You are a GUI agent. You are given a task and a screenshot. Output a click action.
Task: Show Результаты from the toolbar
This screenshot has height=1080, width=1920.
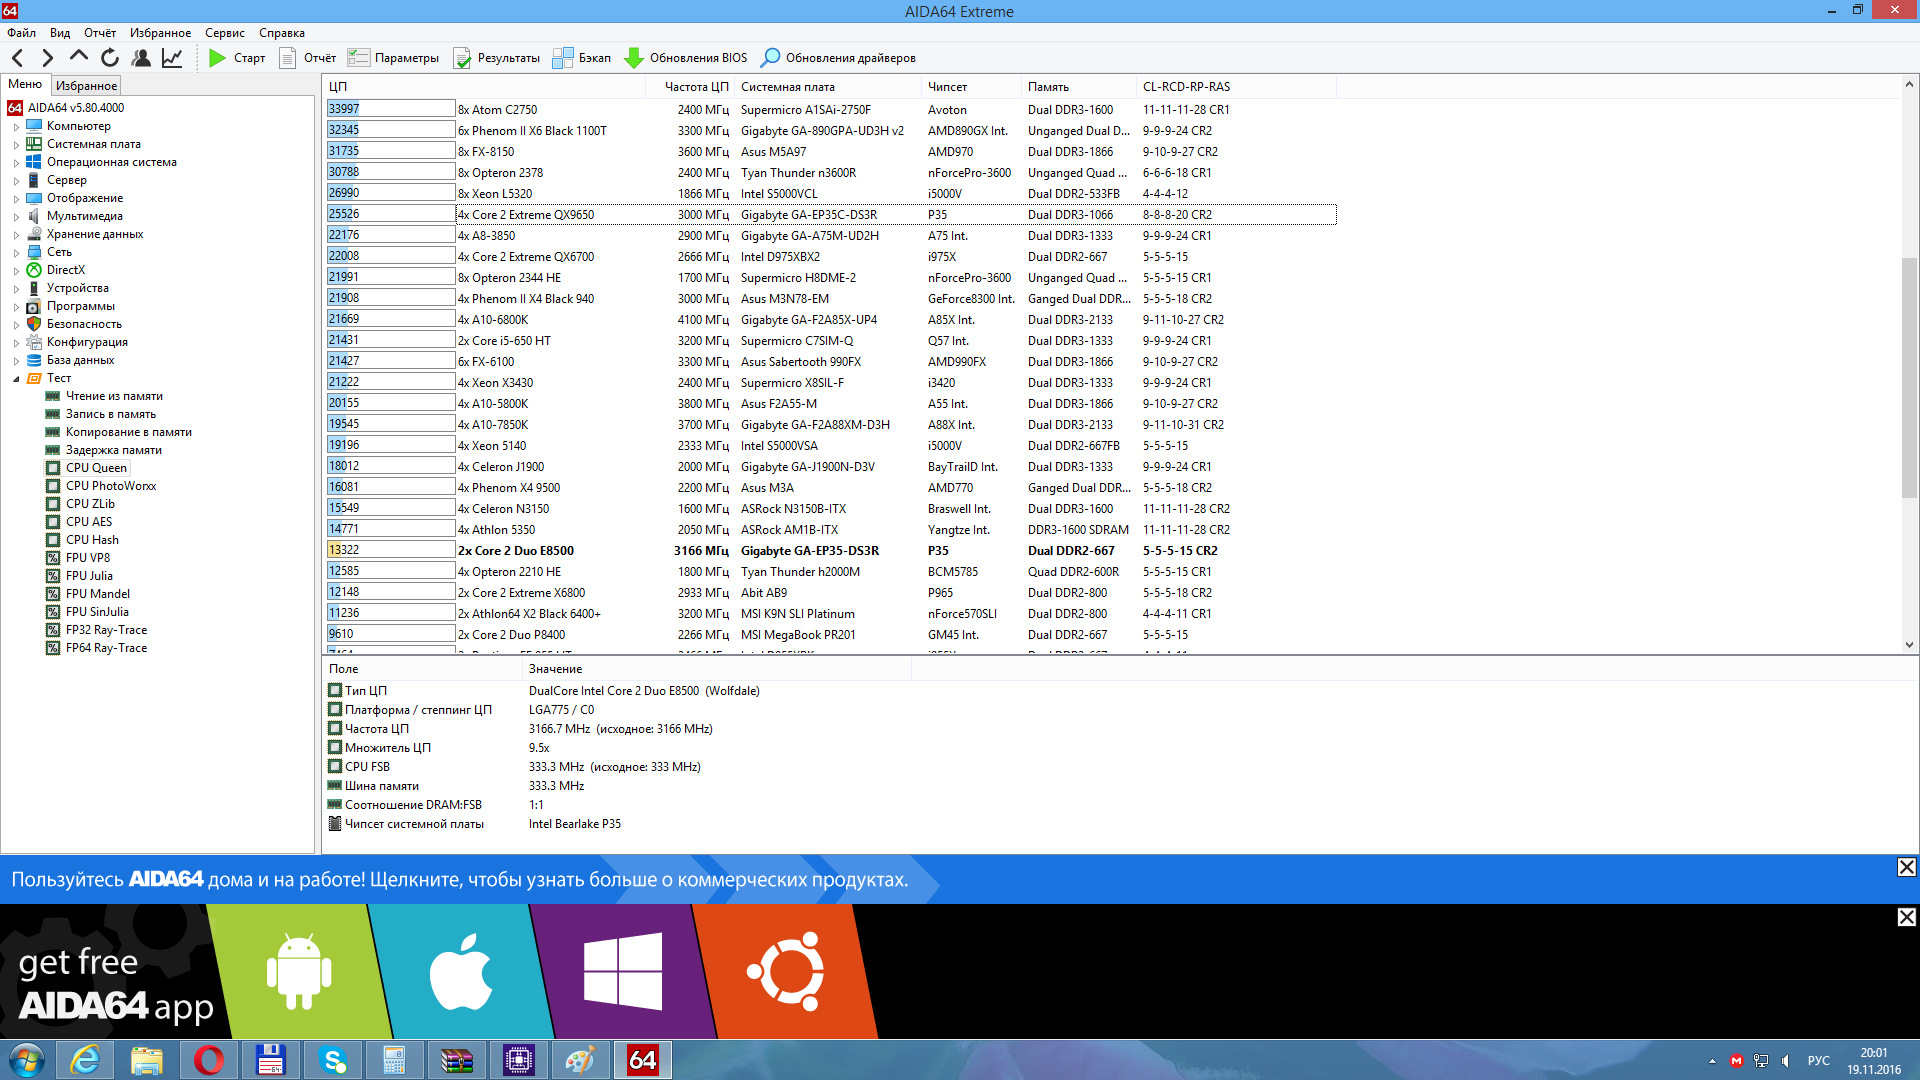[x=496, y=58]
